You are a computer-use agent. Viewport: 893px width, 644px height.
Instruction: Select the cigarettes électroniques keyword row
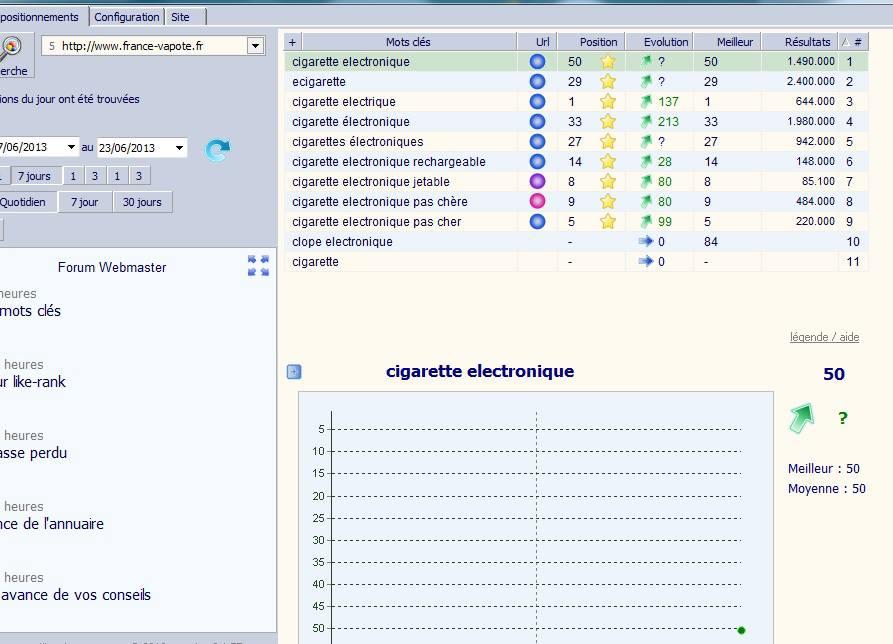(576, 141)
